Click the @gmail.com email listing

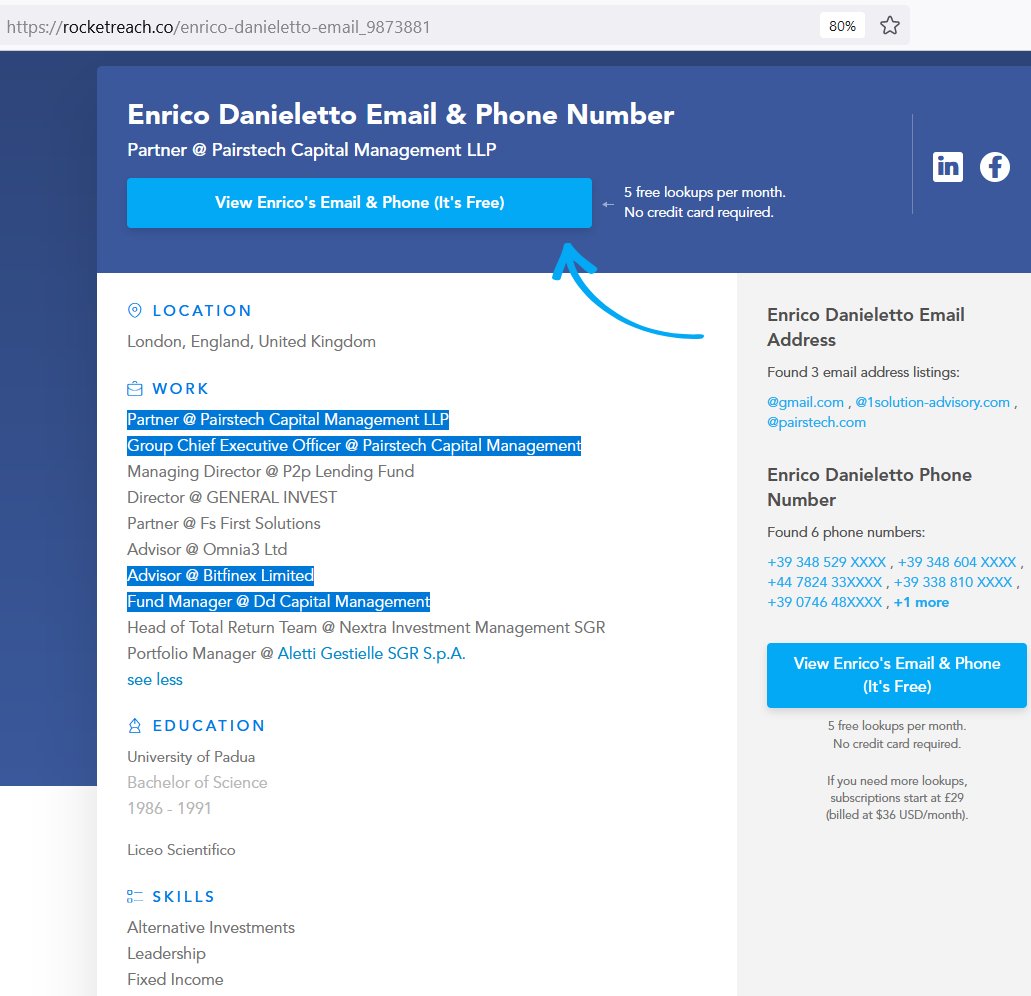pos(805,402)
